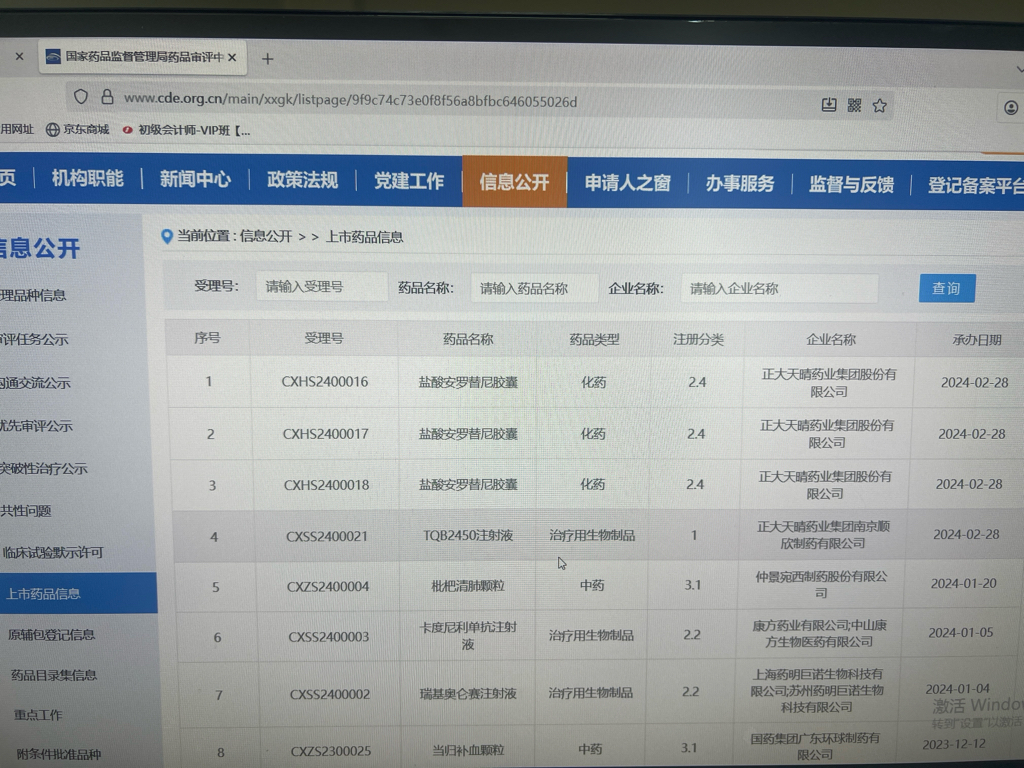This screenshot has width=1024, height=768.
Task: Open the 初级会计师-VIP班 bookmark
Action: [x=186, y=130]
